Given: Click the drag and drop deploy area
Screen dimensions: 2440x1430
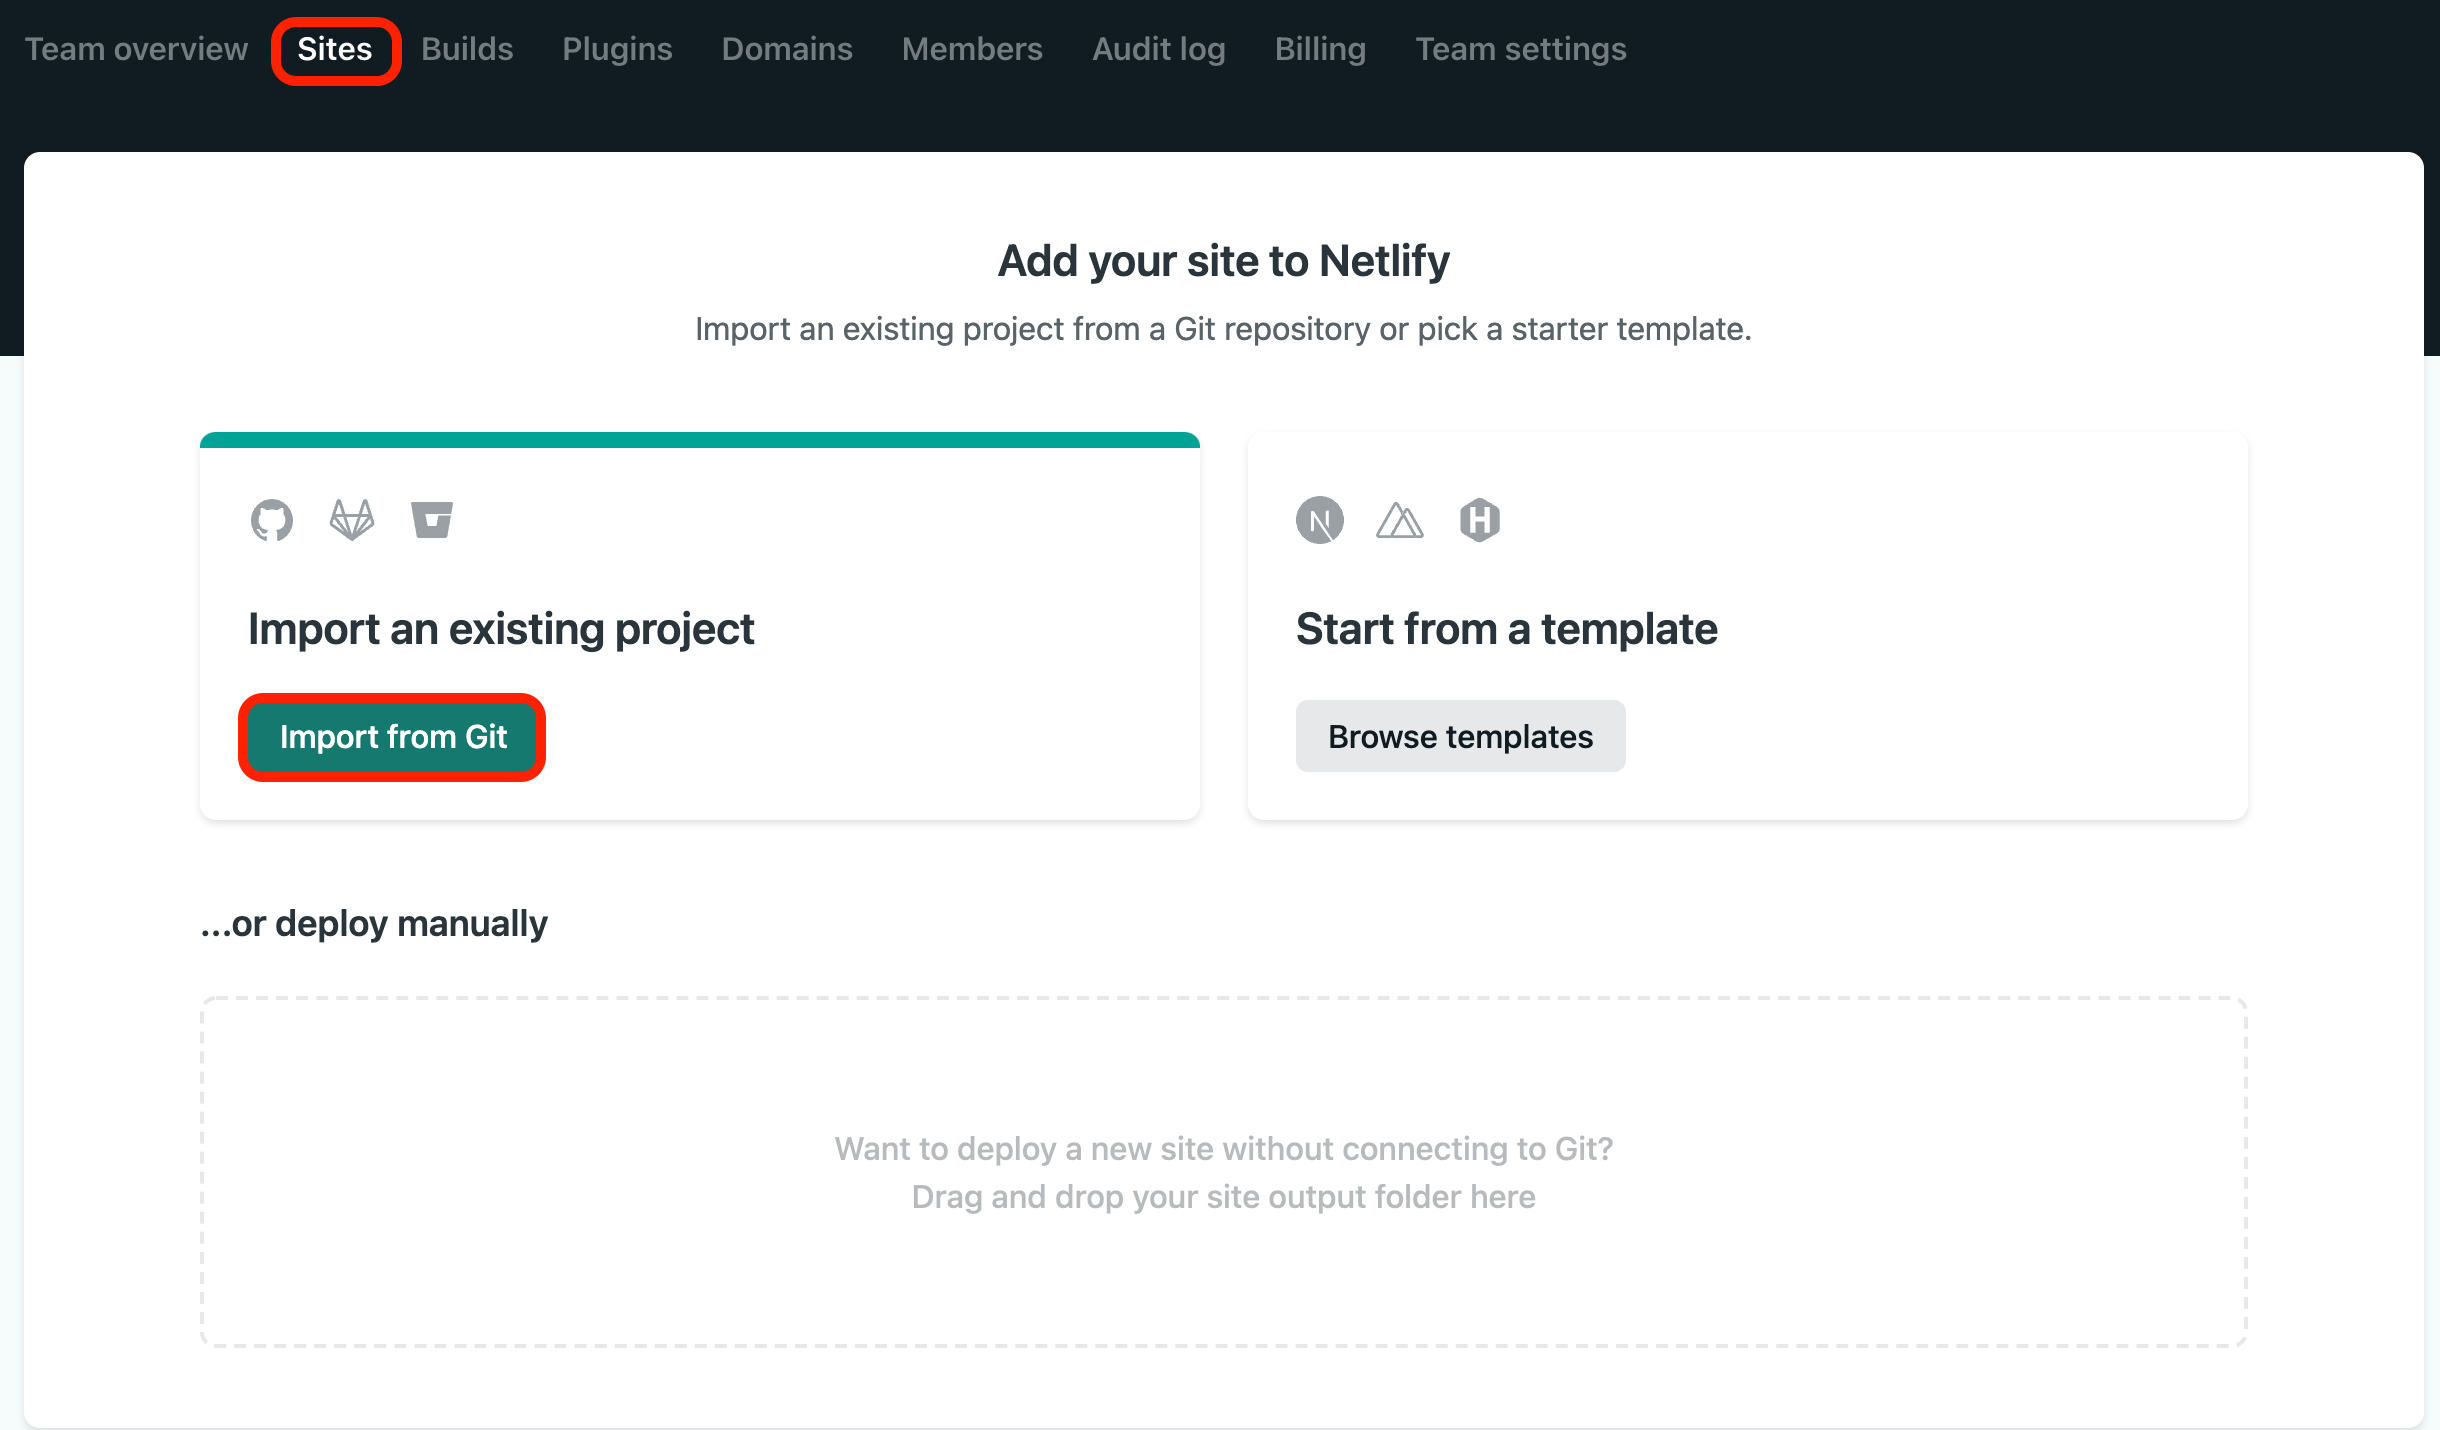Looking at the screenshot, I should pyautogui.click(x=1223, y=1172).
